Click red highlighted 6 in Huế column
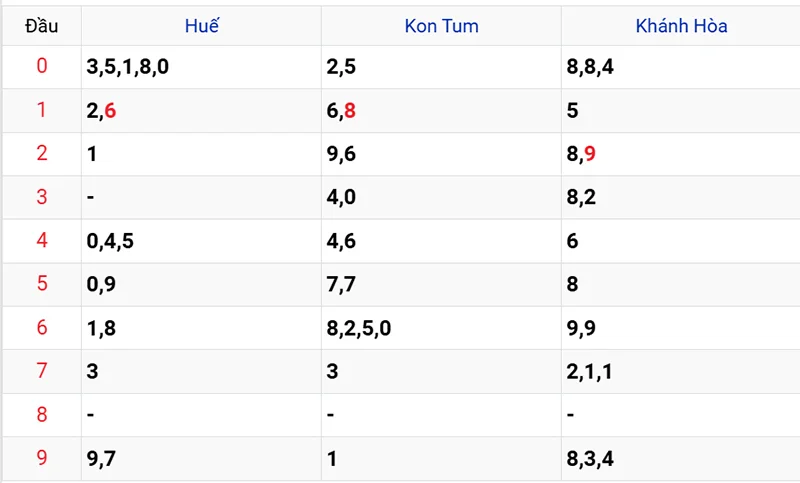 pyautogui.click(x=110, y=112)
